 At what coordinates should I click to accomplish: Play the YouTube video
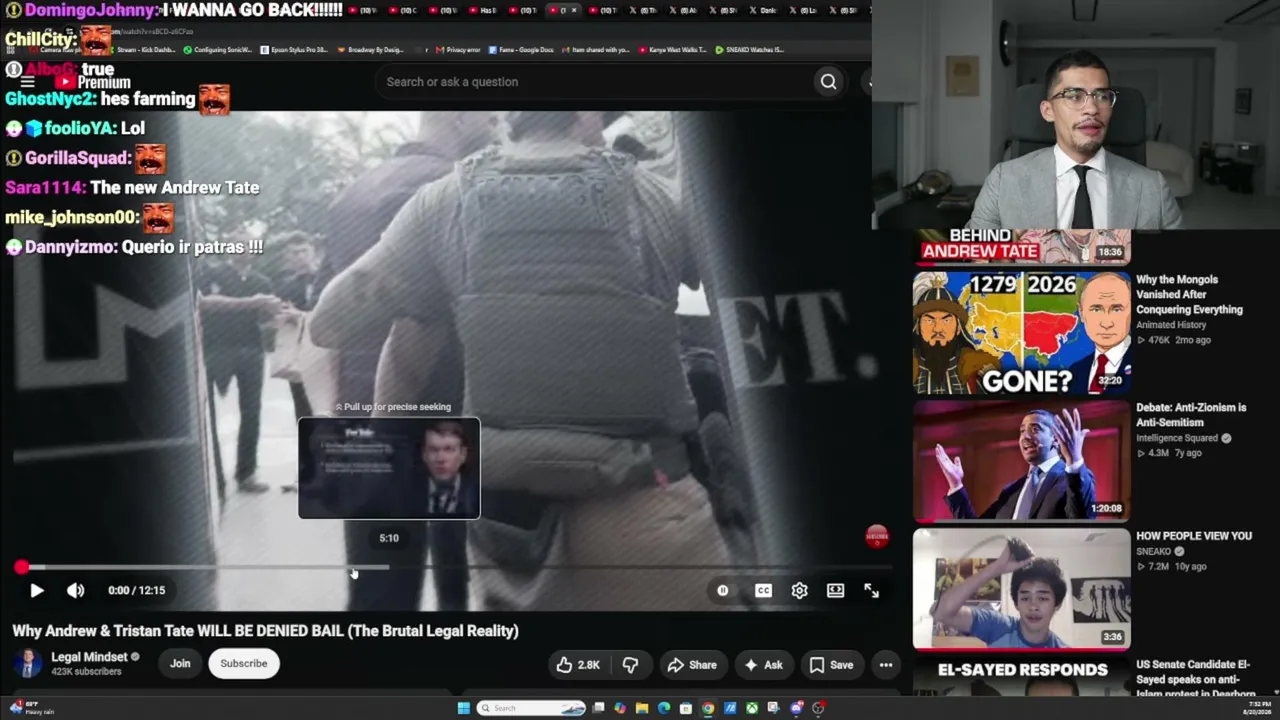tap(36, 590)
